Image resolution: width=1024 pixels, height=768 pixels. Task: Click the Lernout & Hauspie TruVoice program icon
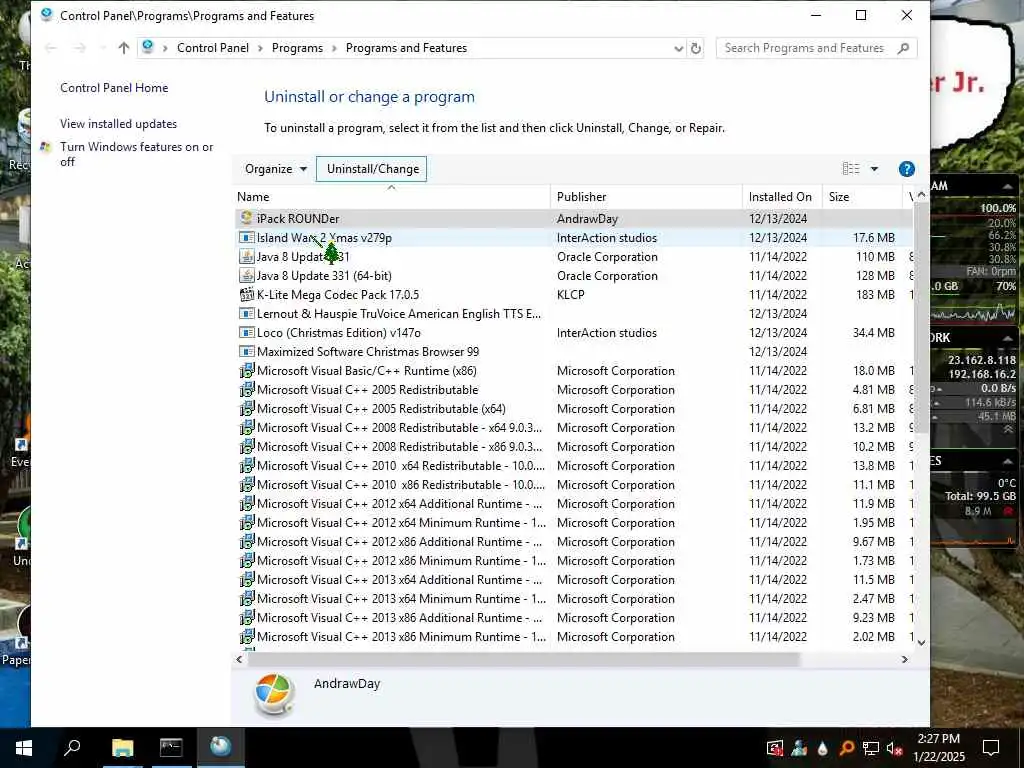[x=246, y=313]
